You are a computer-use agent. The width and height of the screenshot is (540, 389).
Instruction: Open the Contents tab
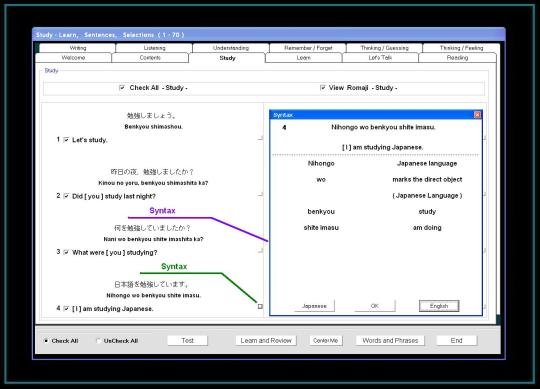pyautogui.click(x=150, y=58)
